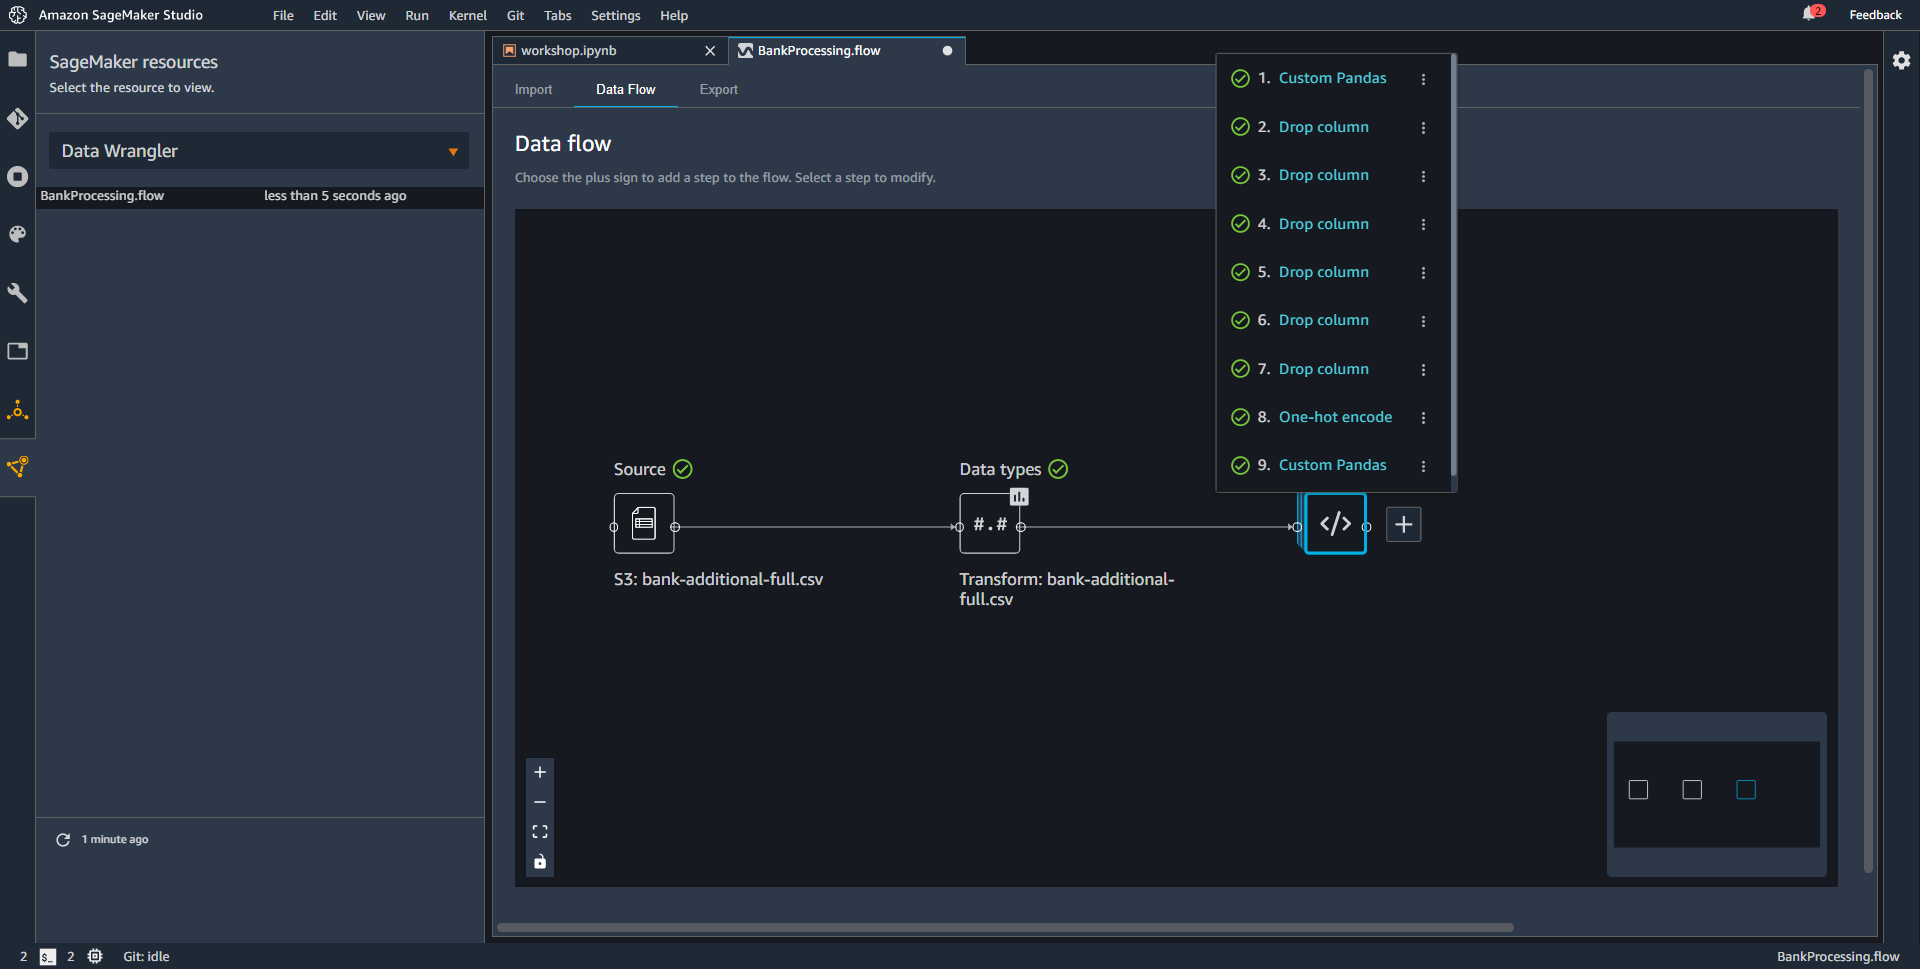Click Git: idle status bar item

pyautogui.click(x=146, y=957)
